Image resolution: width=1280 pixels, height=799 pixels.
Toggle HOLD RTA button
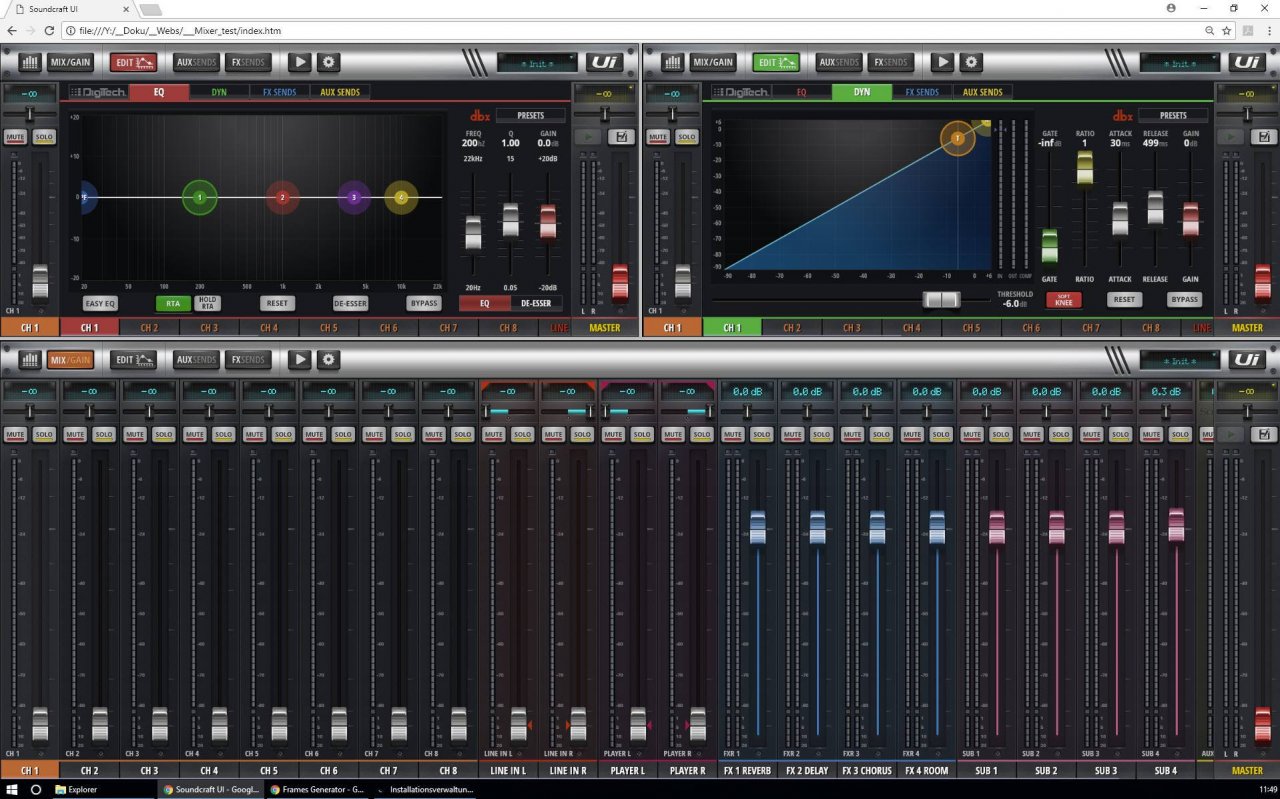pyautogui.click(x=207, y=303)
